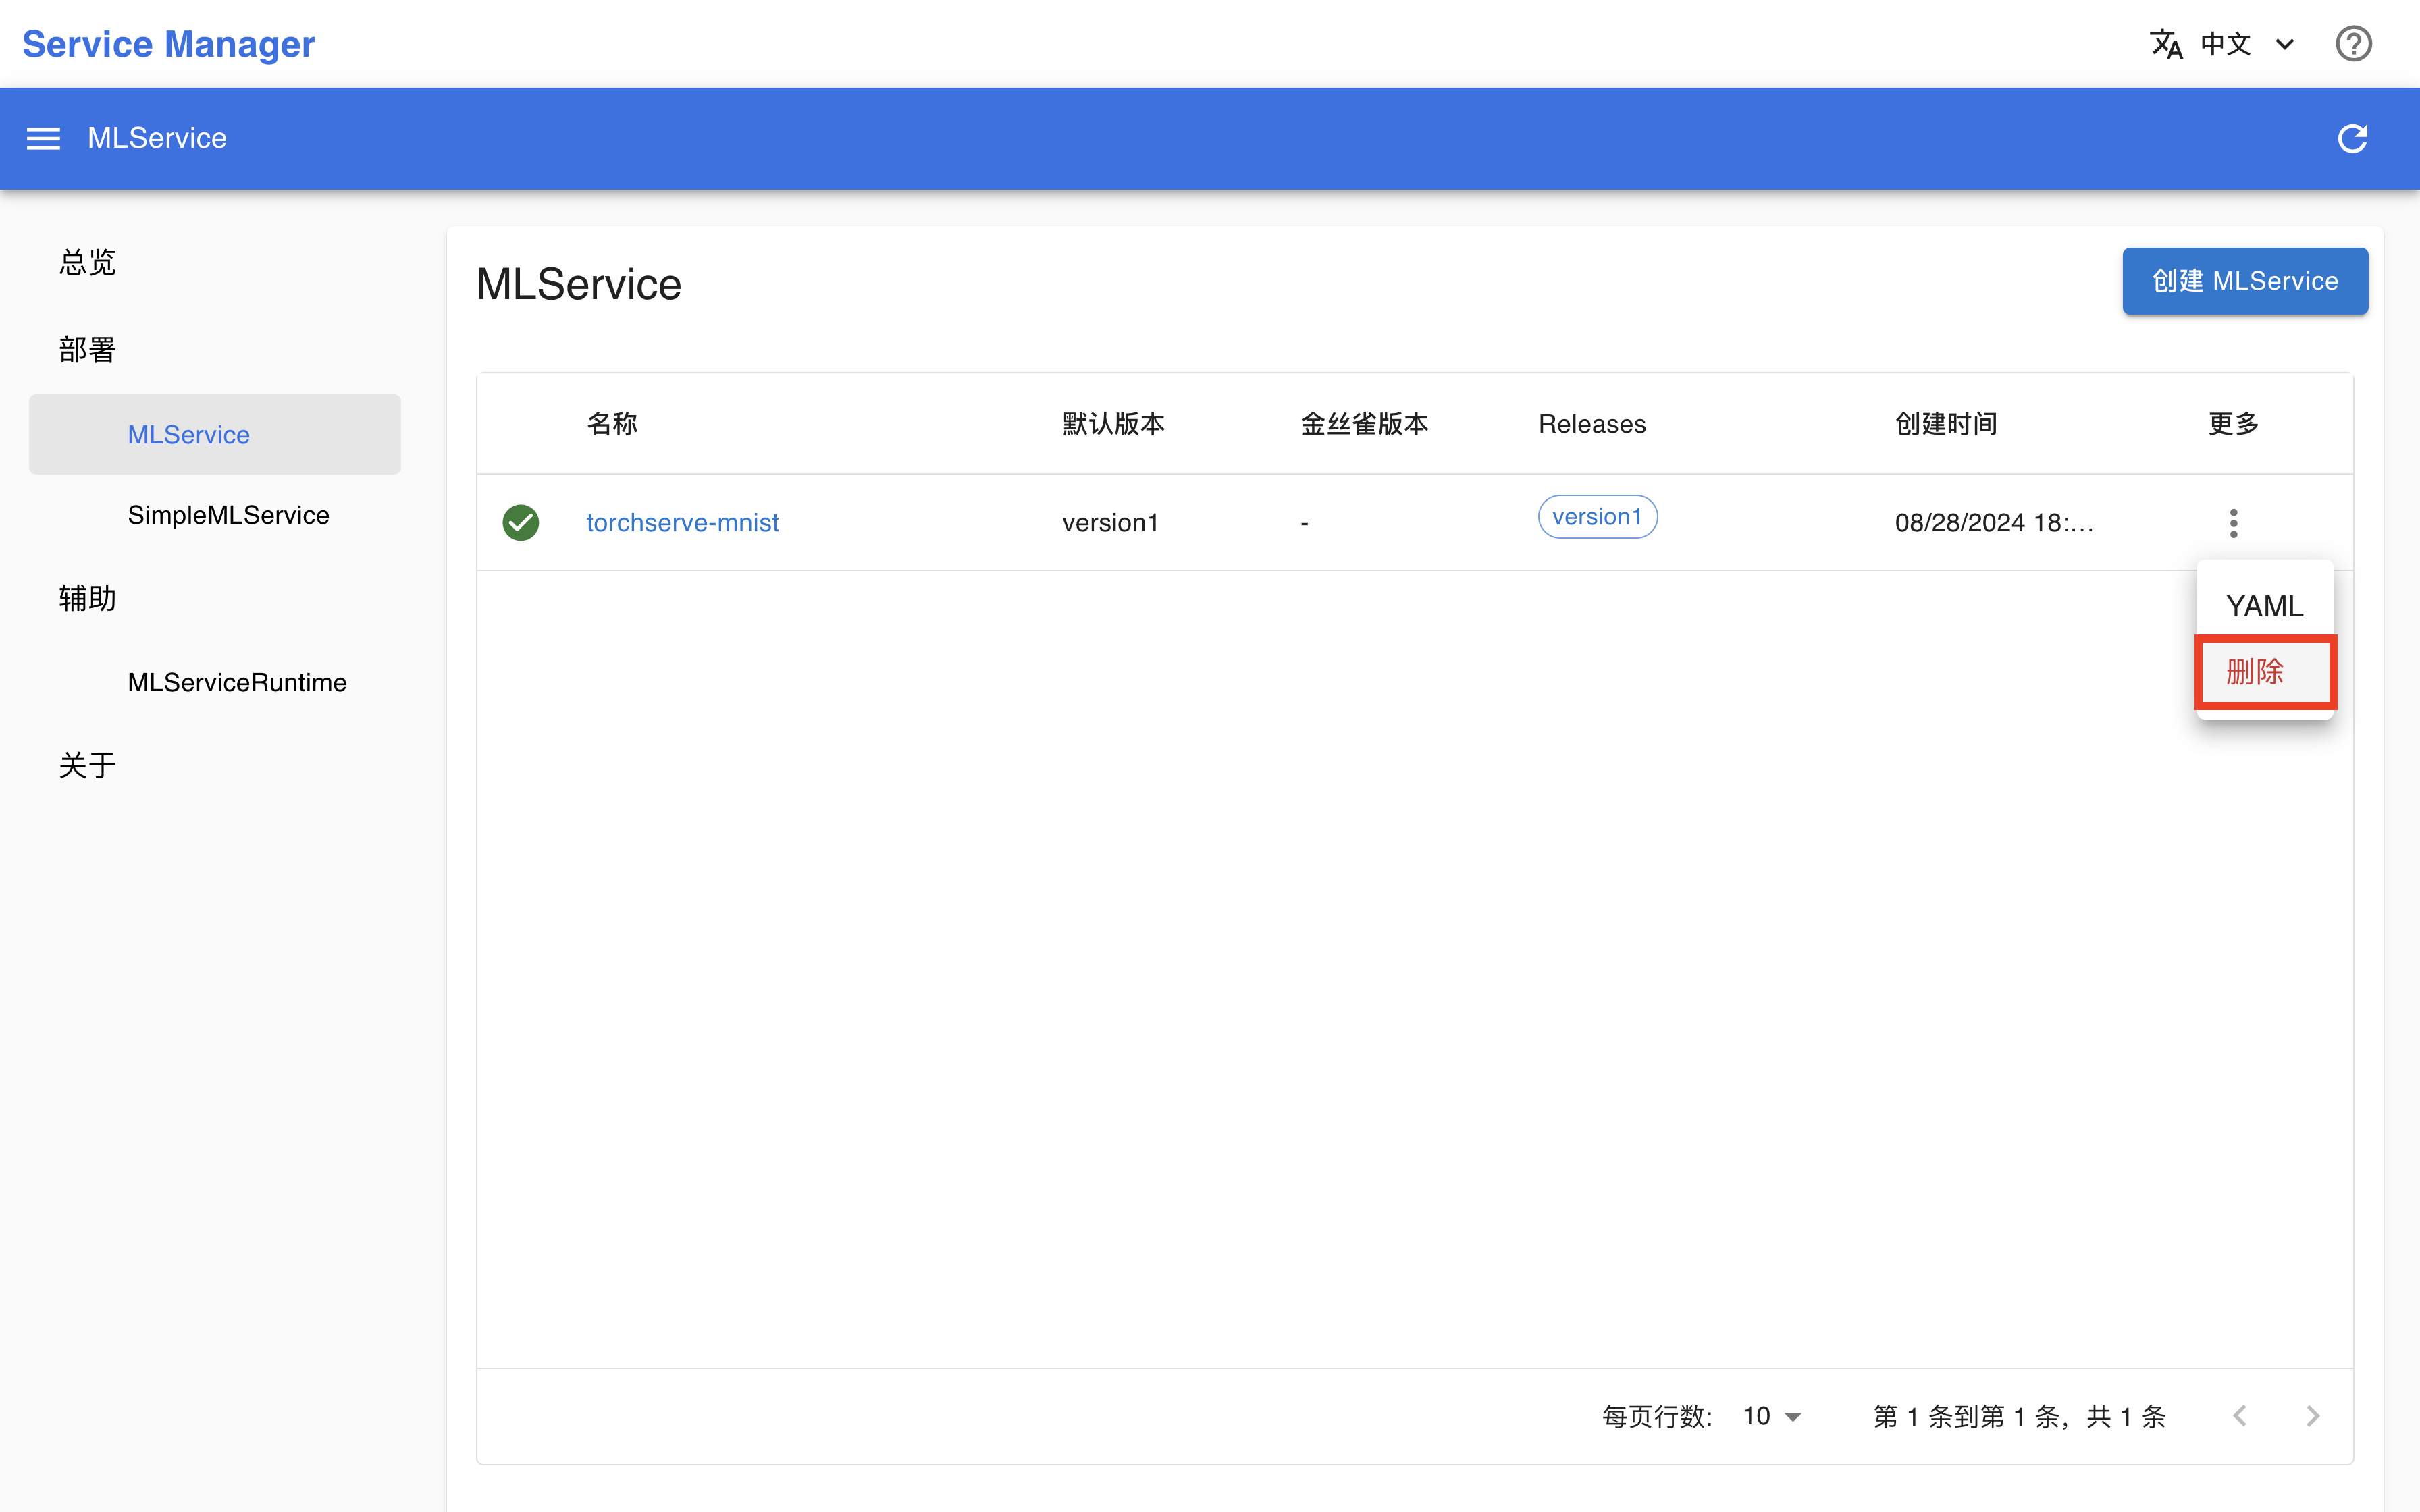Click 部署 section in the sidebar
This screenshot has width=2420, height=1512.
[87, 350]
